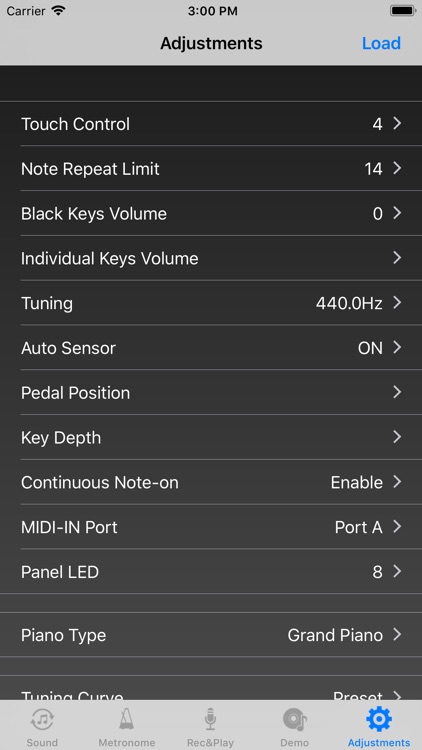
Task: Open Pedal Position settings
Action: tap(211, 393)
